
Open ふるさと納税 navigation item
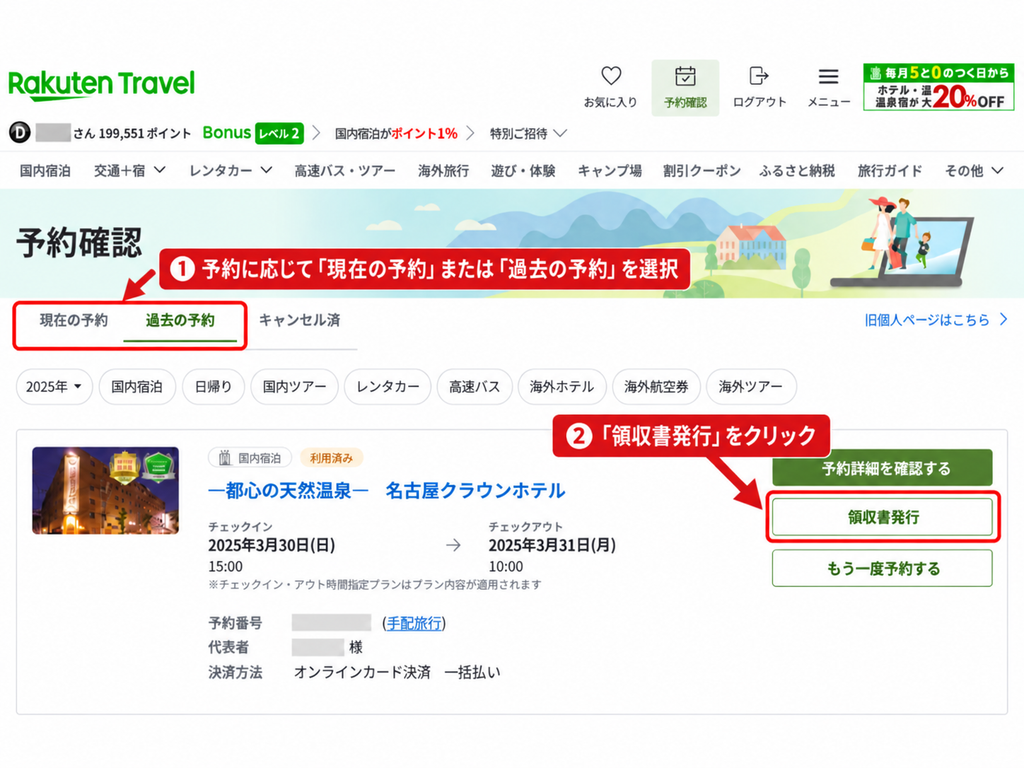(x=797, y=170)
